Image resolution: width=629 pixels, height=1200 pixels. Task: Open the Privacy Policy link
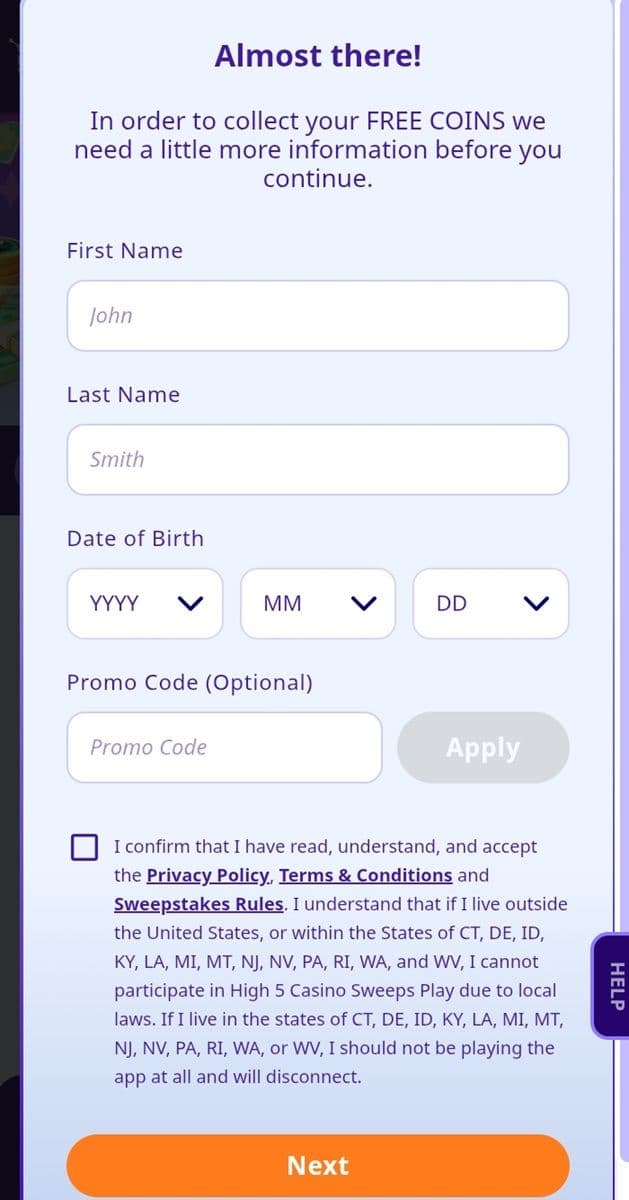206,875
